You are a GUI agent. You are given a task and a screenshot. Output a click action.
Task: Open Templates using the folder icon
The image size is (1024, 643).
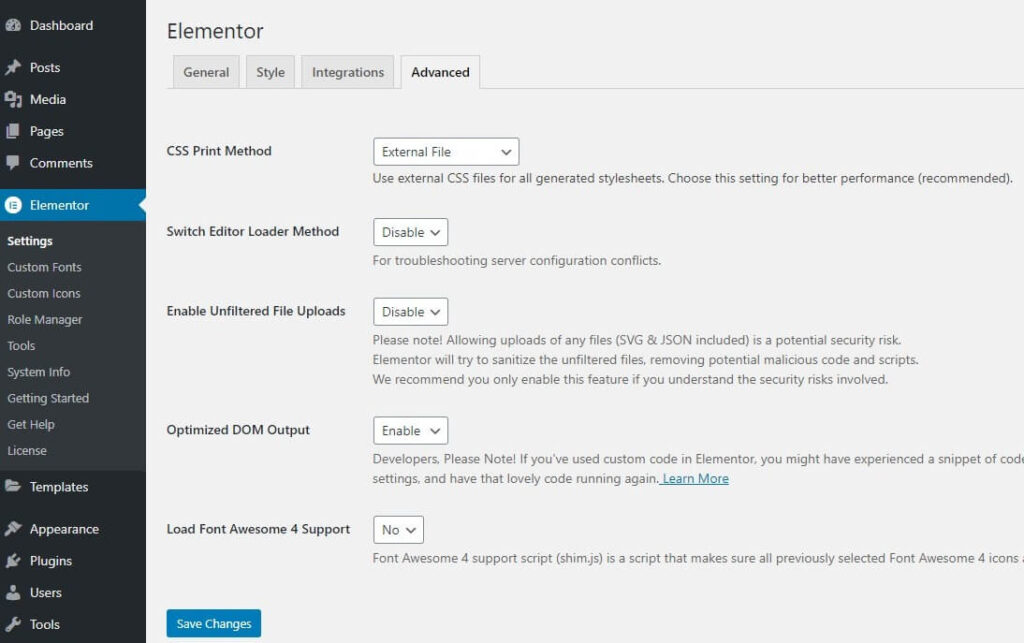click(14, 487)
